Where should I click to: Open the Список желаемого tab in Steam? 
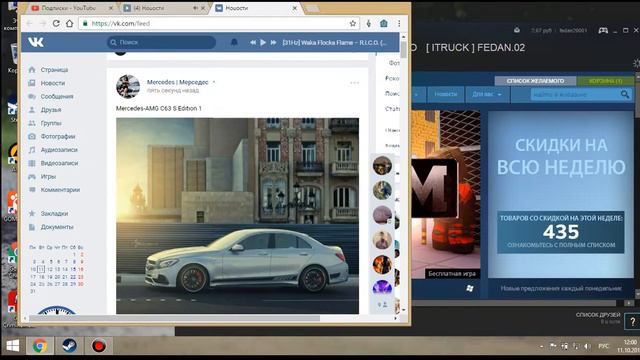pos(535,81)
